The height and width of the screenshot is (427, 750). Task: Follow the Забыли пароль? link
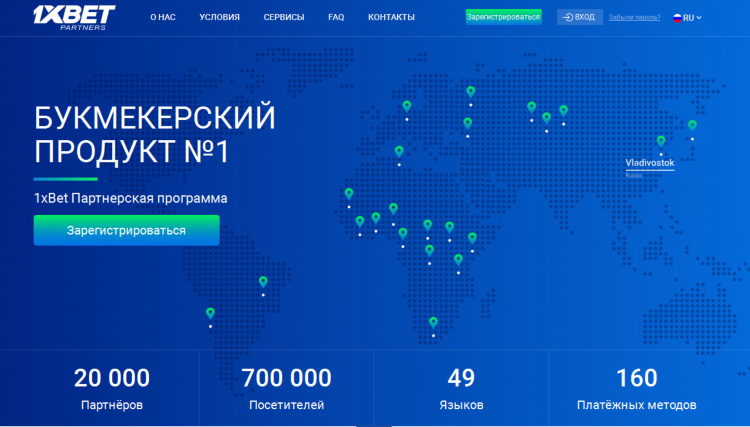pos(634,18)
